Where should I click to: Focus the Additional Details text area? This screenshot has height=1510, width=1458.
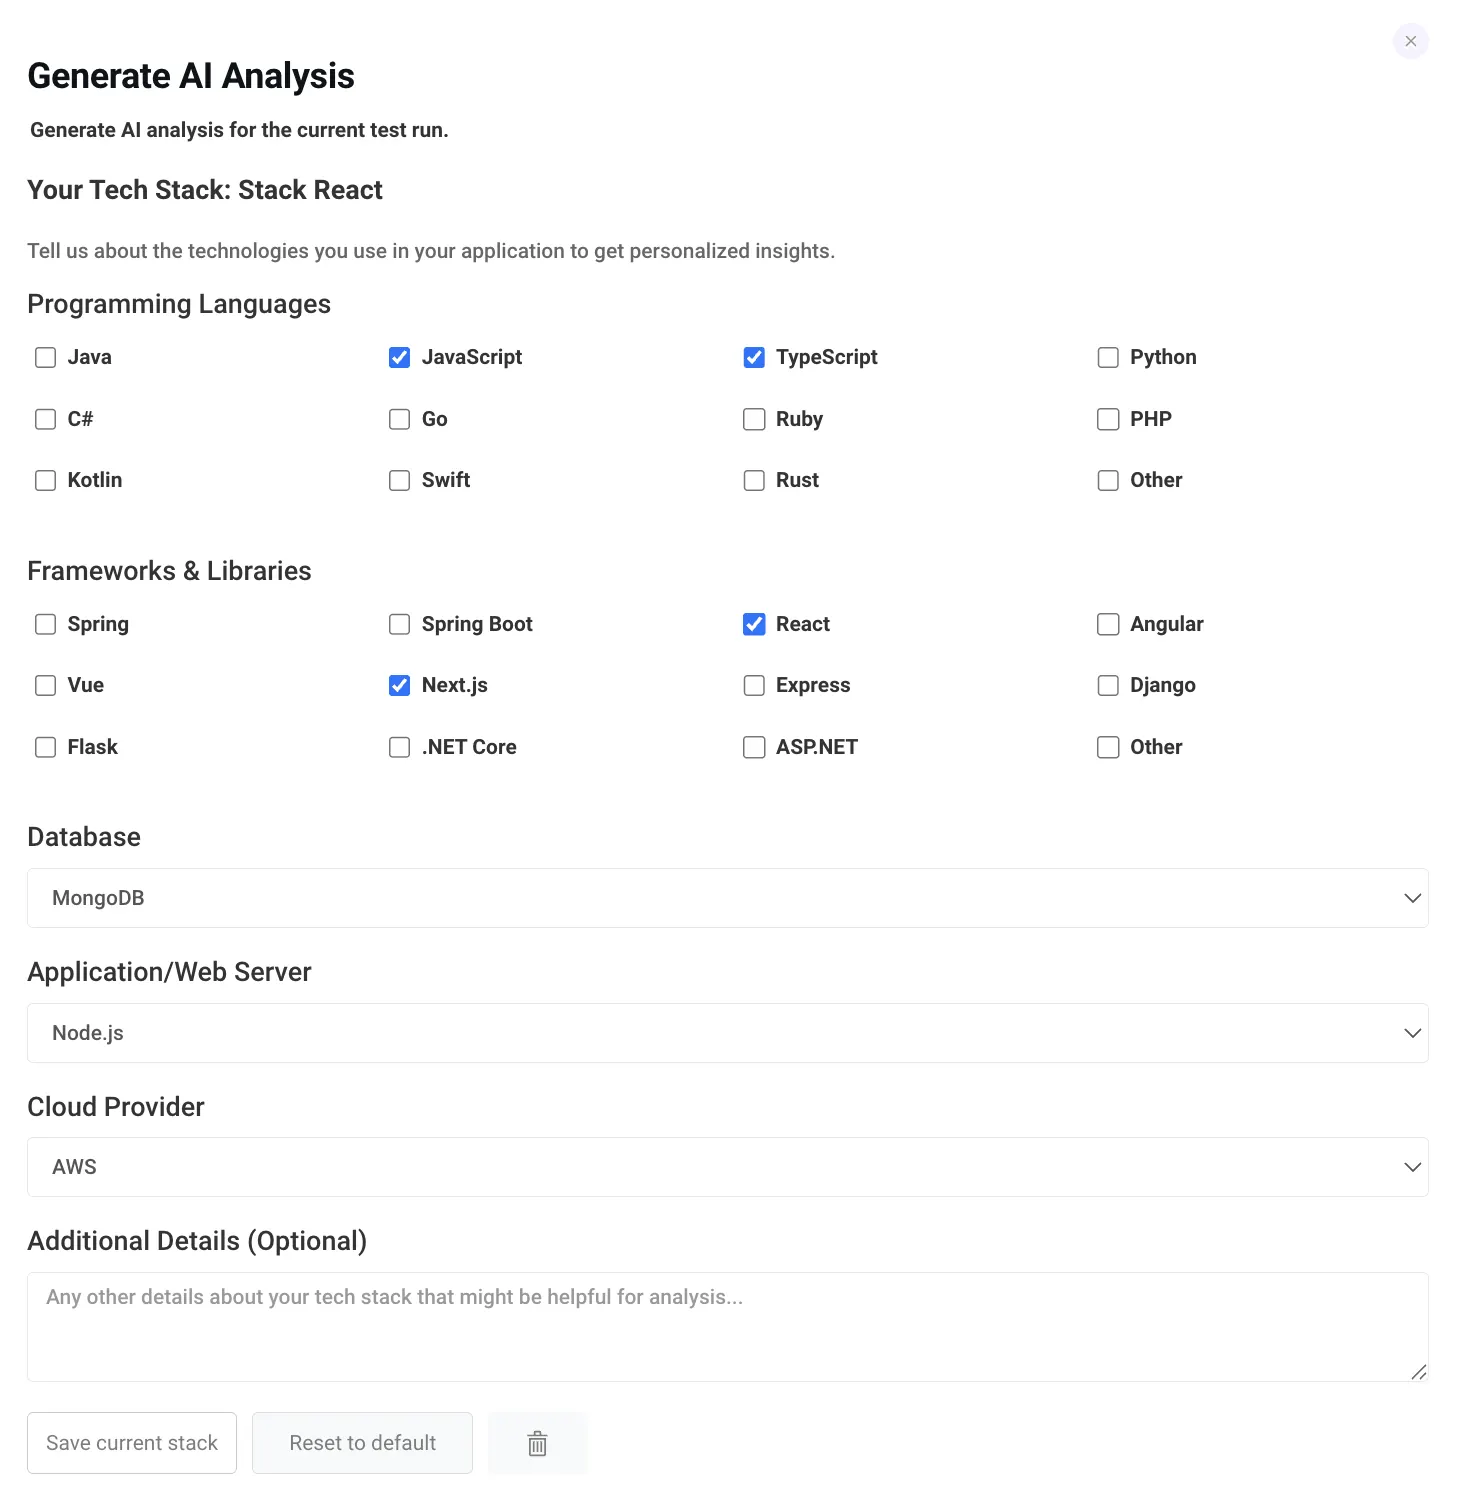click(728, 1327)
